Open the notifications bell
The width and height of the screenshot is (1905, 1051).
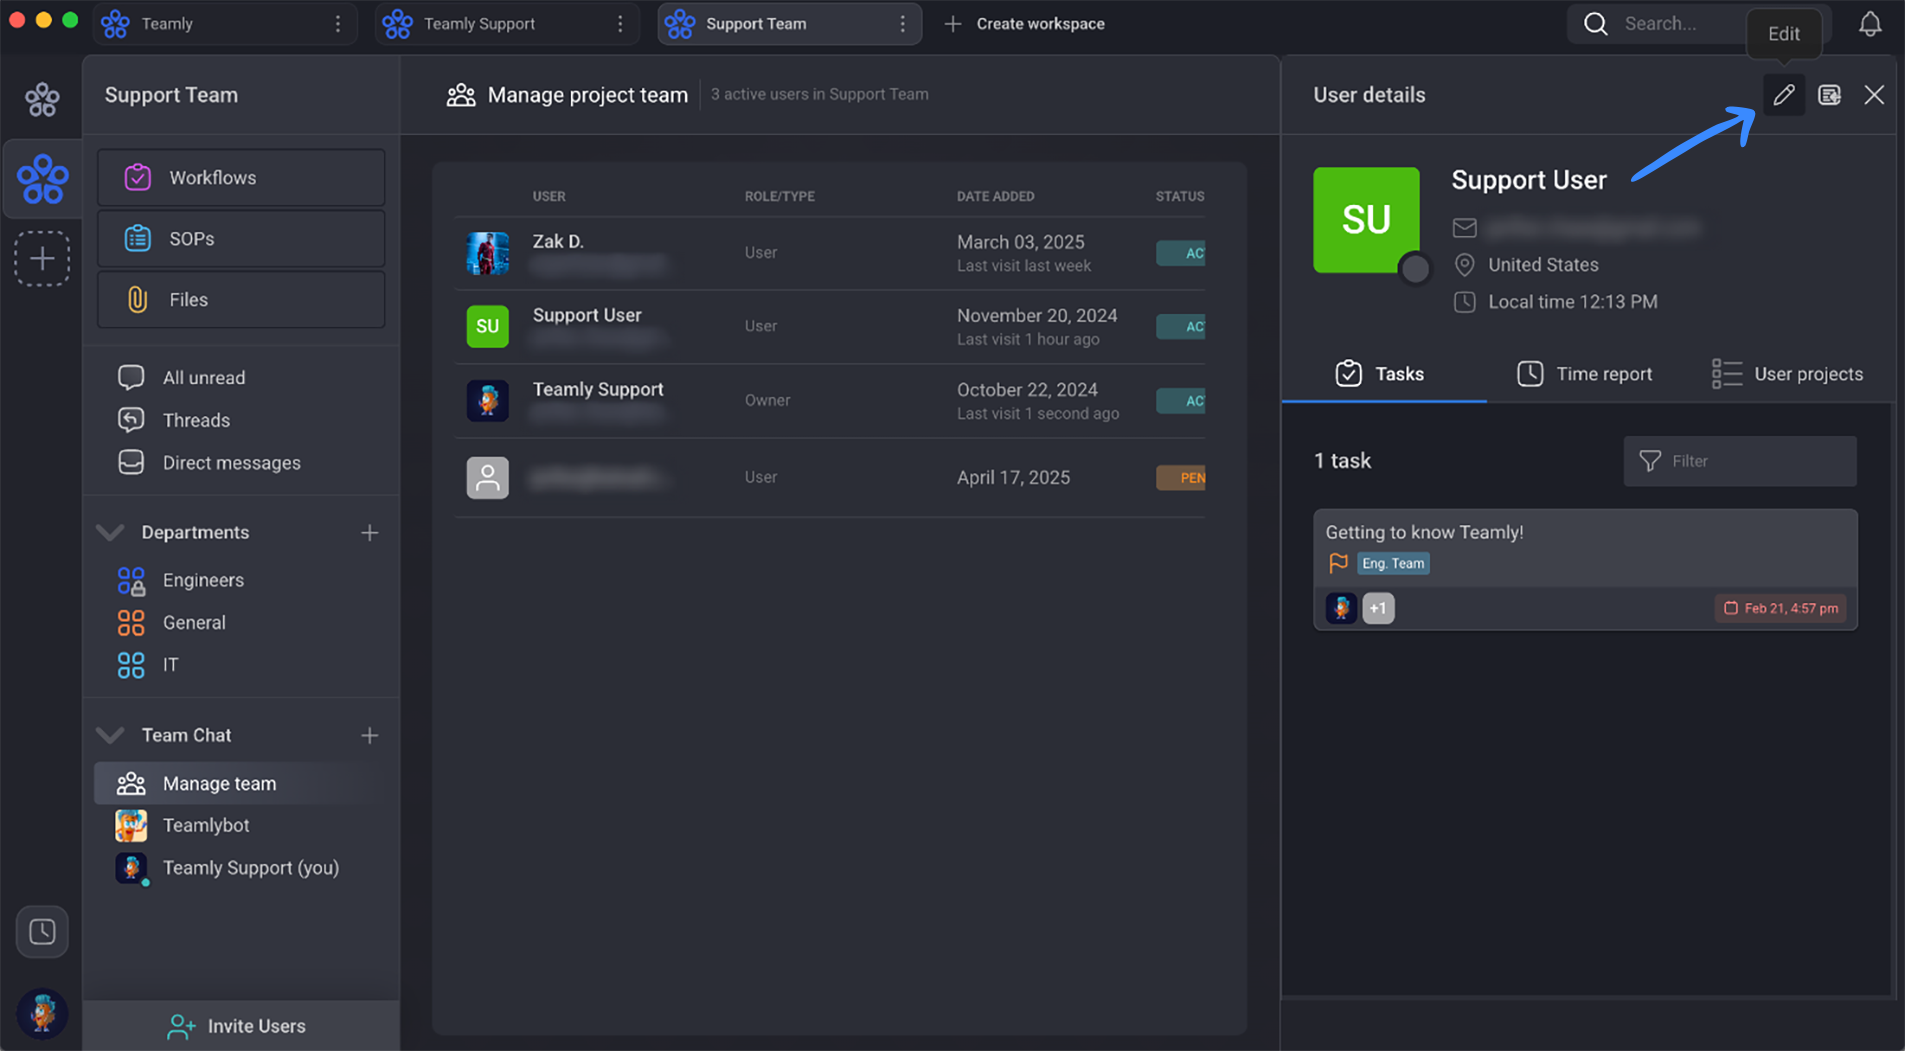(x=1870, y=24)
